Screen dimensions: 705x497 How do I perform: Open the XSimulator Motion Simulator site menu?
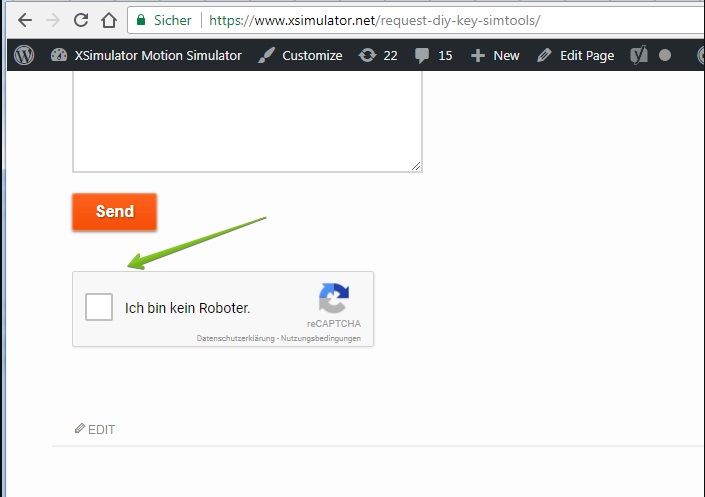pos(146,55)
